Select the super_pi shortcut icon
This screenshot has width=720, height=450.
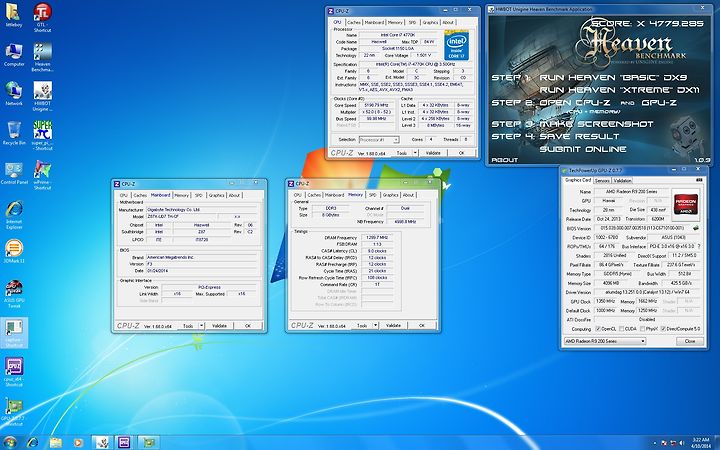click(x=42, y=135)
